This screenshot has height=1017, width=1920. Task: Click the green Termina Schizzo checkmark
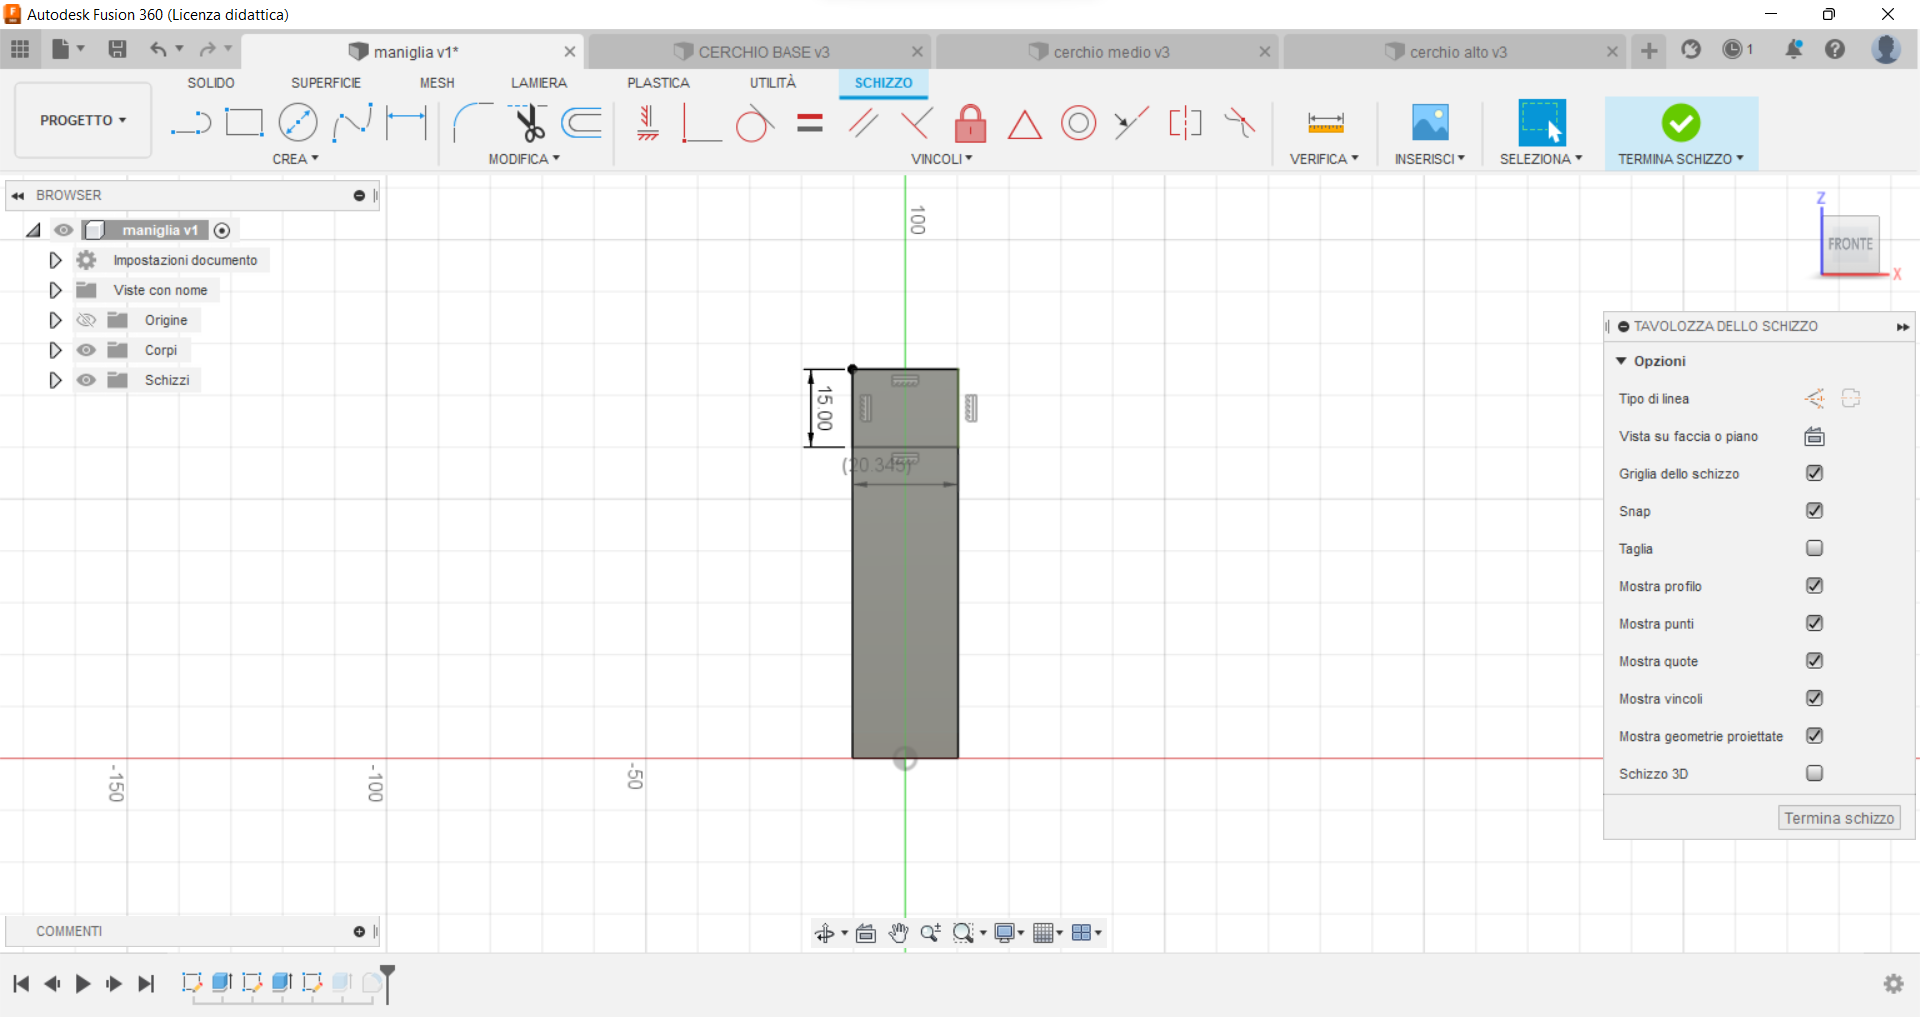pos(1680,123)
